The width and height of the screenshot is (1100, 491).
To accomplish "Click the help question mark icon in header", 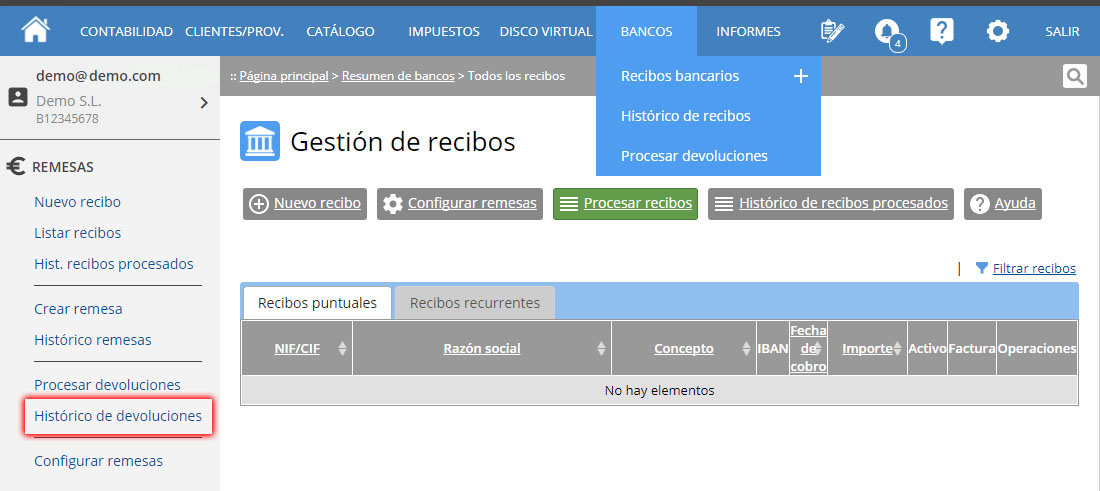I will 941,31.
